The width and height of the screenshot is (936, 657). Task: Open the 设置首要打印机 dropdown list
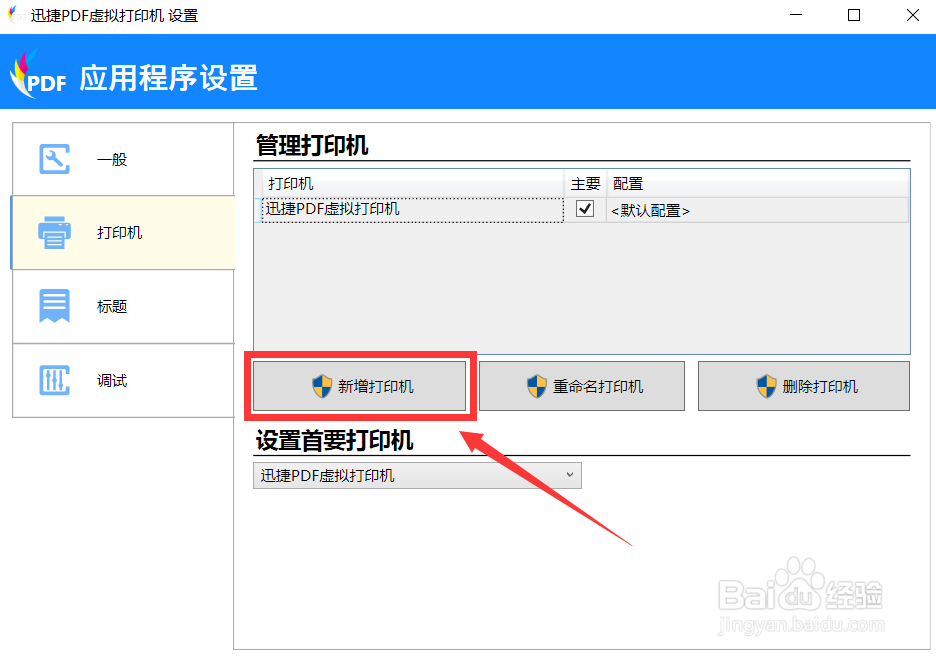(417, 476)
